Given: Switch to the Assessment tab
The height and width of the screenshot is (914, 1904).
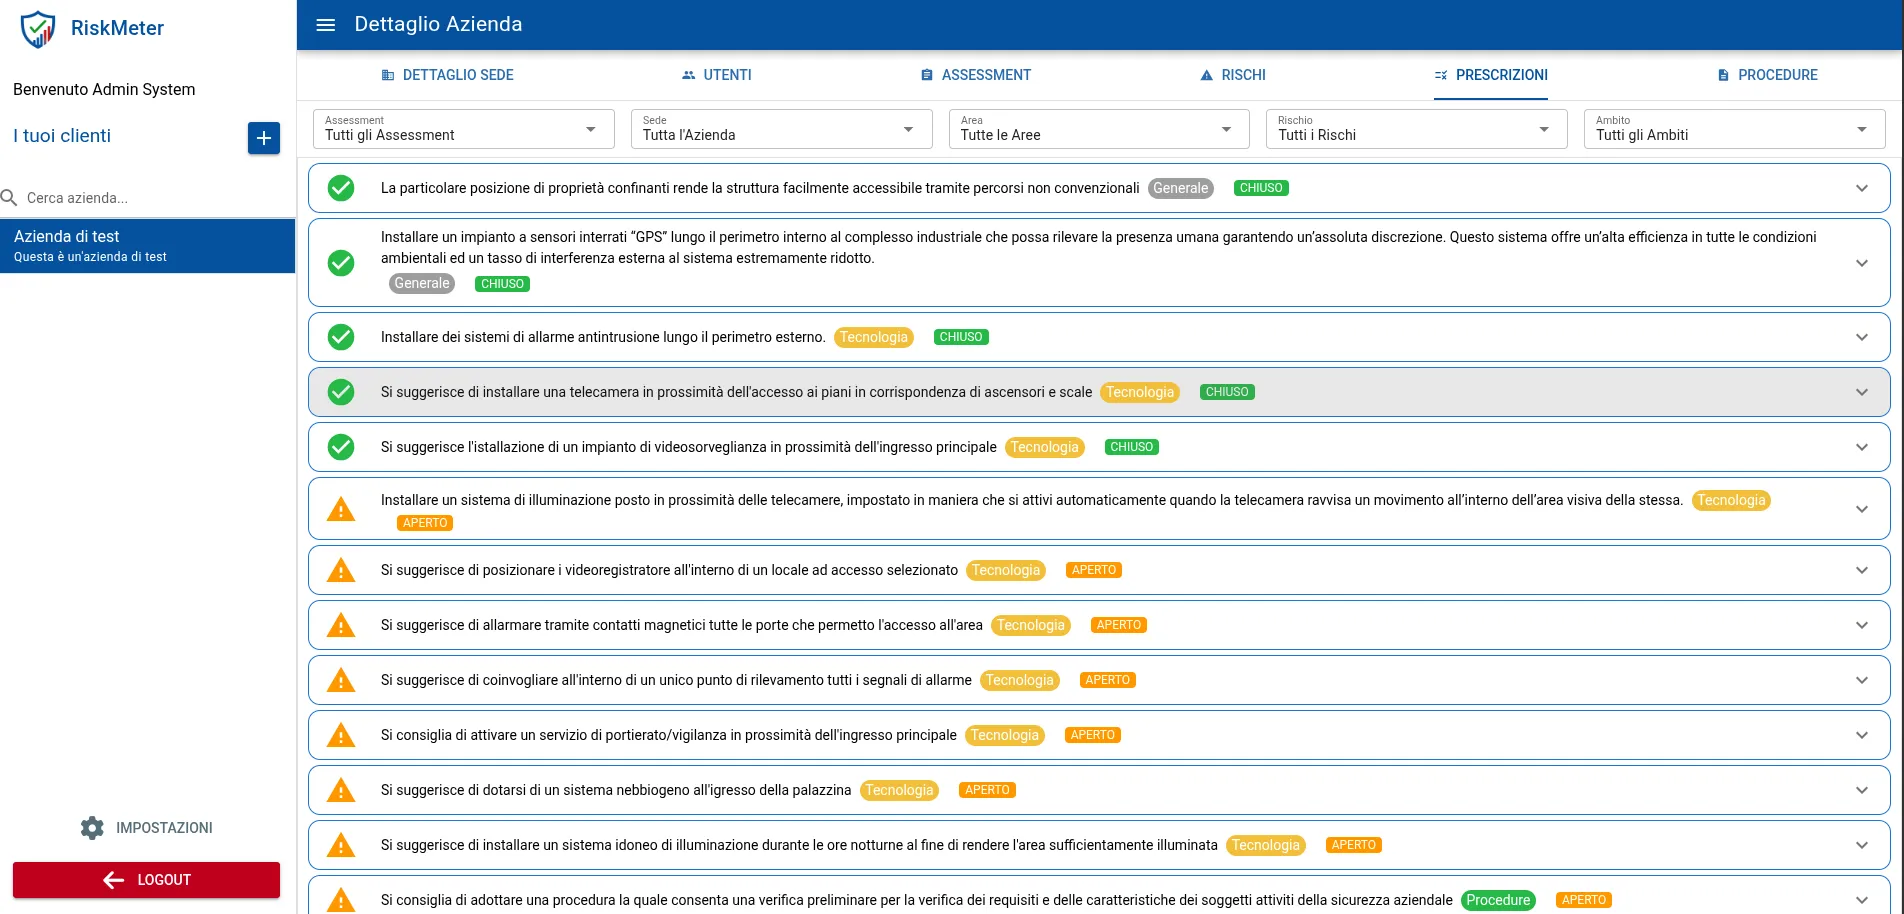Looking at the screenshot, I should pyautogui.click(x=975, y=75).
